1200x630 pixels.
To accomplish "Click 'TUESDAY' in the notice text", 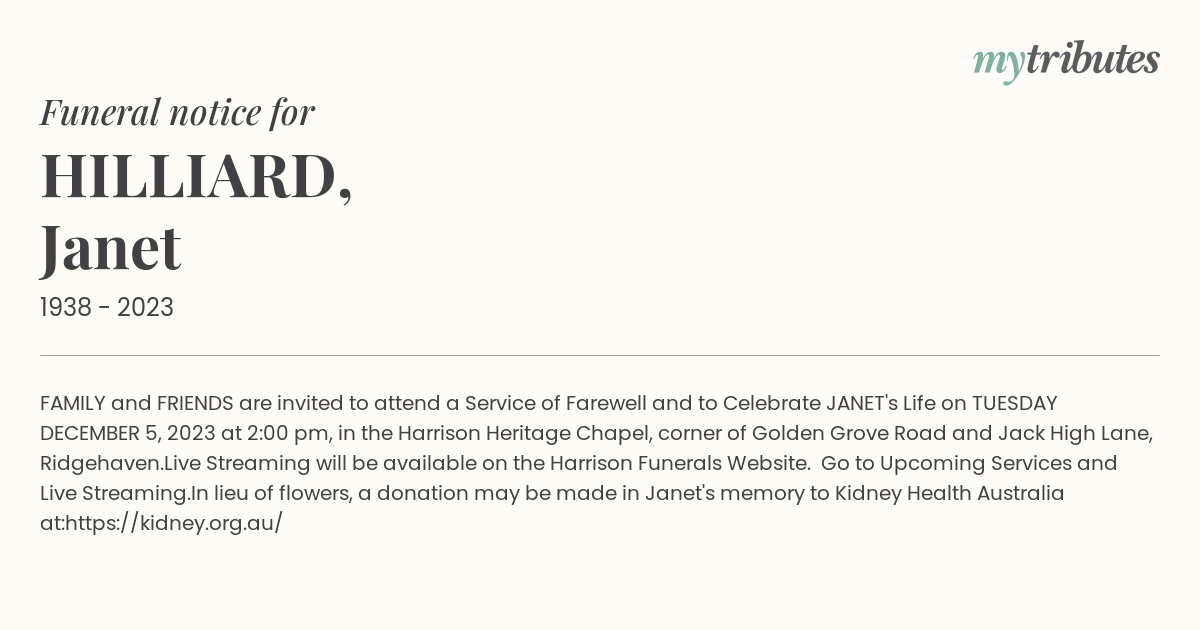I will click(1014, 403).
